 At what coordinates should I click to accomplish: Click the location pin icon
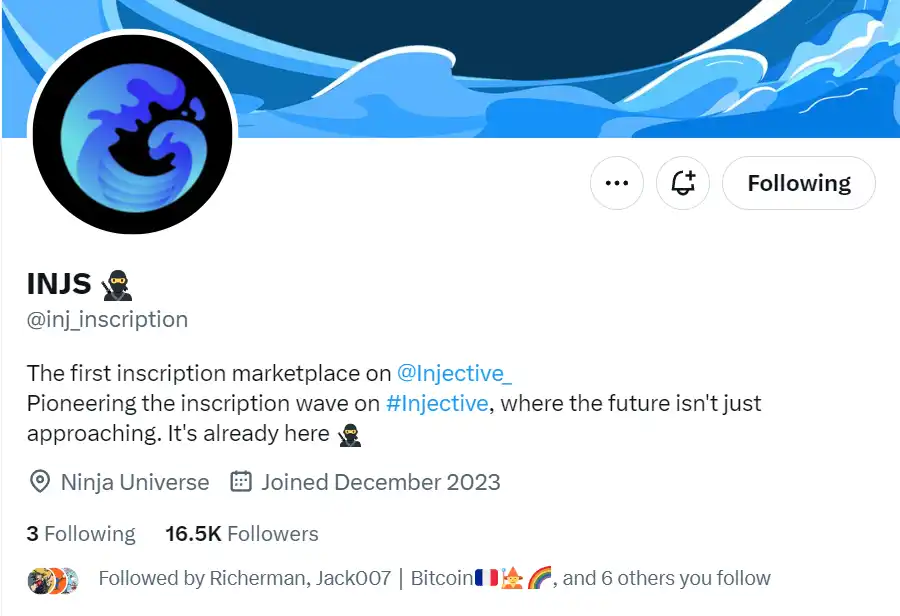click(x=40, y=482)
